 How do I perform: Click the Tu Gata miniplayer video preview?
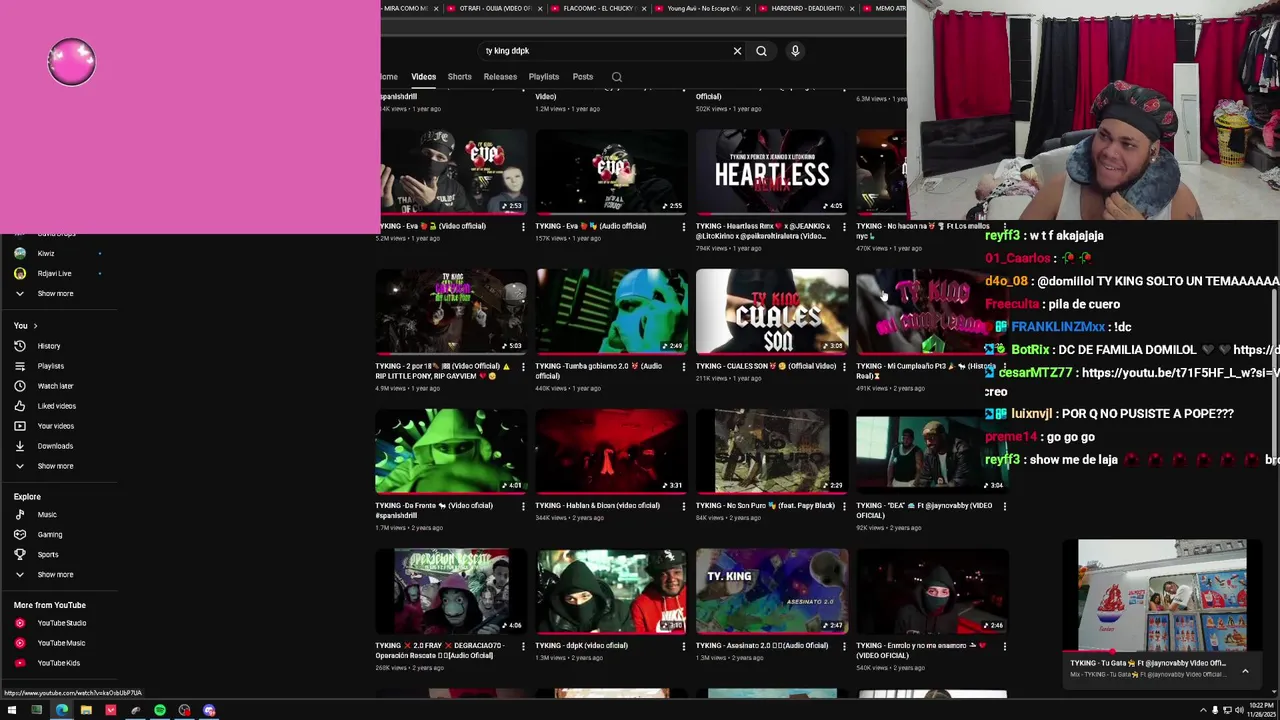tap(1162, 594)
